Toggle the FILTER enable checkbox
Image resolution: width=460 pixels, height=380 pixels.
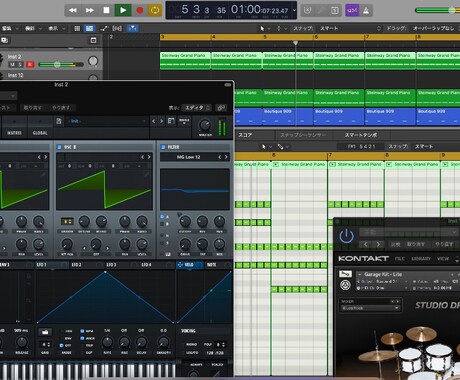[163, 147]
